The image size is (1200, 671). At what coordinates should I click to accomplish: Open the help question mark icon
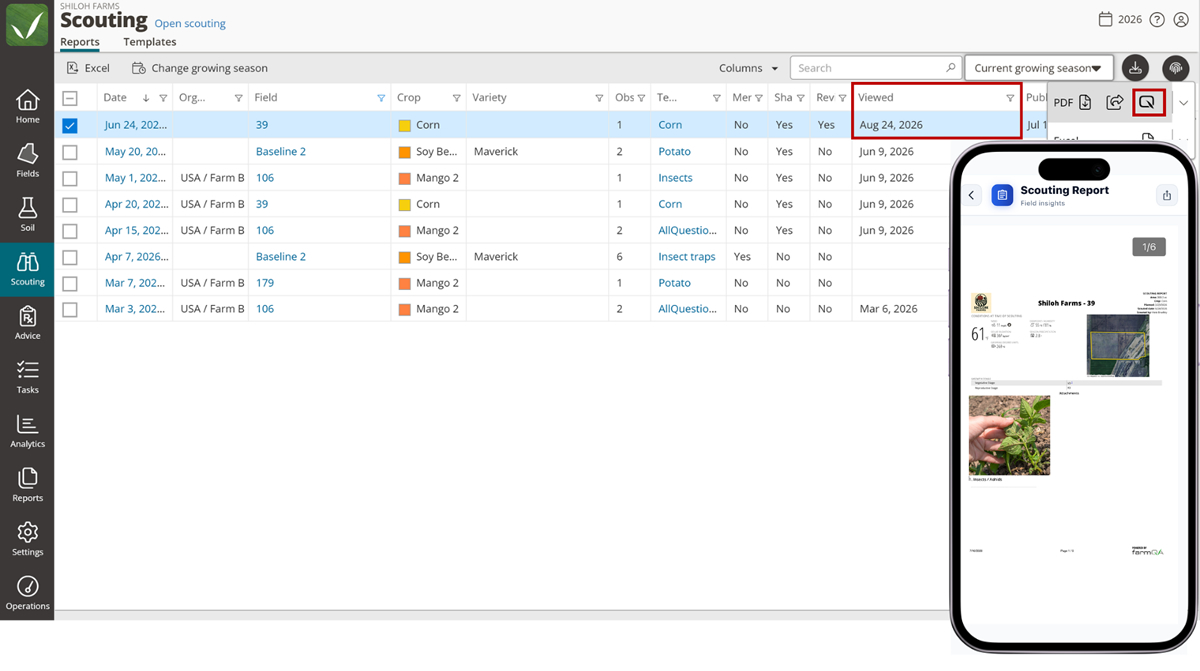tap(1157, 20)
